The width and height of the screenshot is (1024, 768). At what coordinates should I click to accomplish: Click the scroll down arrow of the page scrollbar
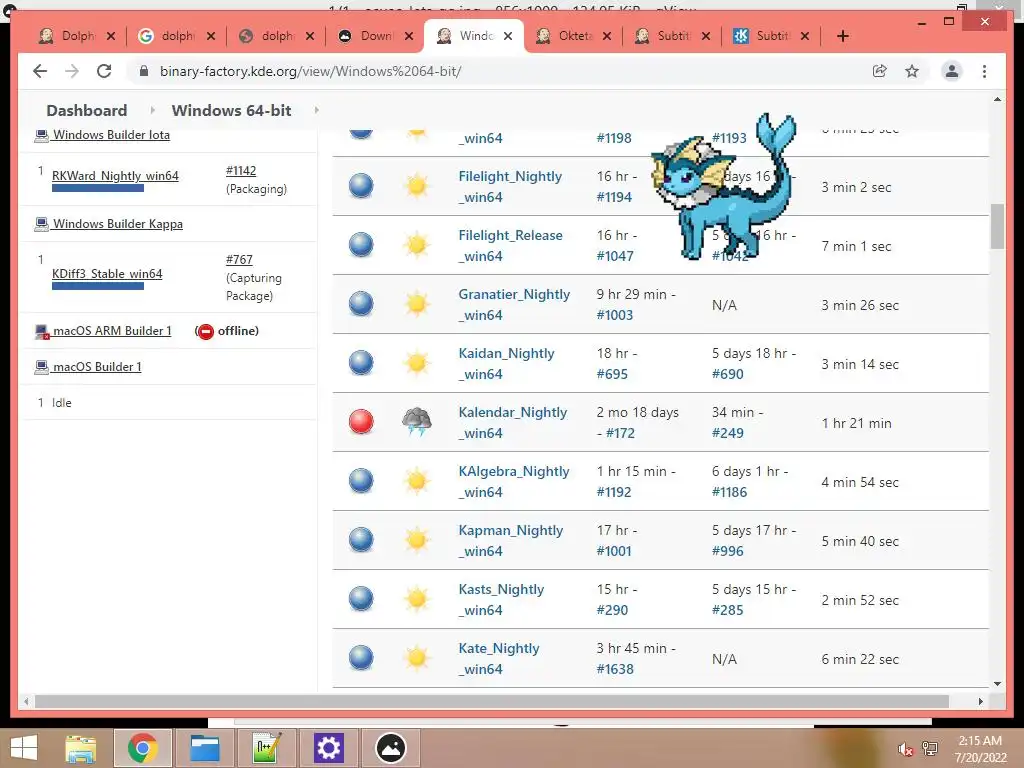pyautogui.click(x=997, y=684)
